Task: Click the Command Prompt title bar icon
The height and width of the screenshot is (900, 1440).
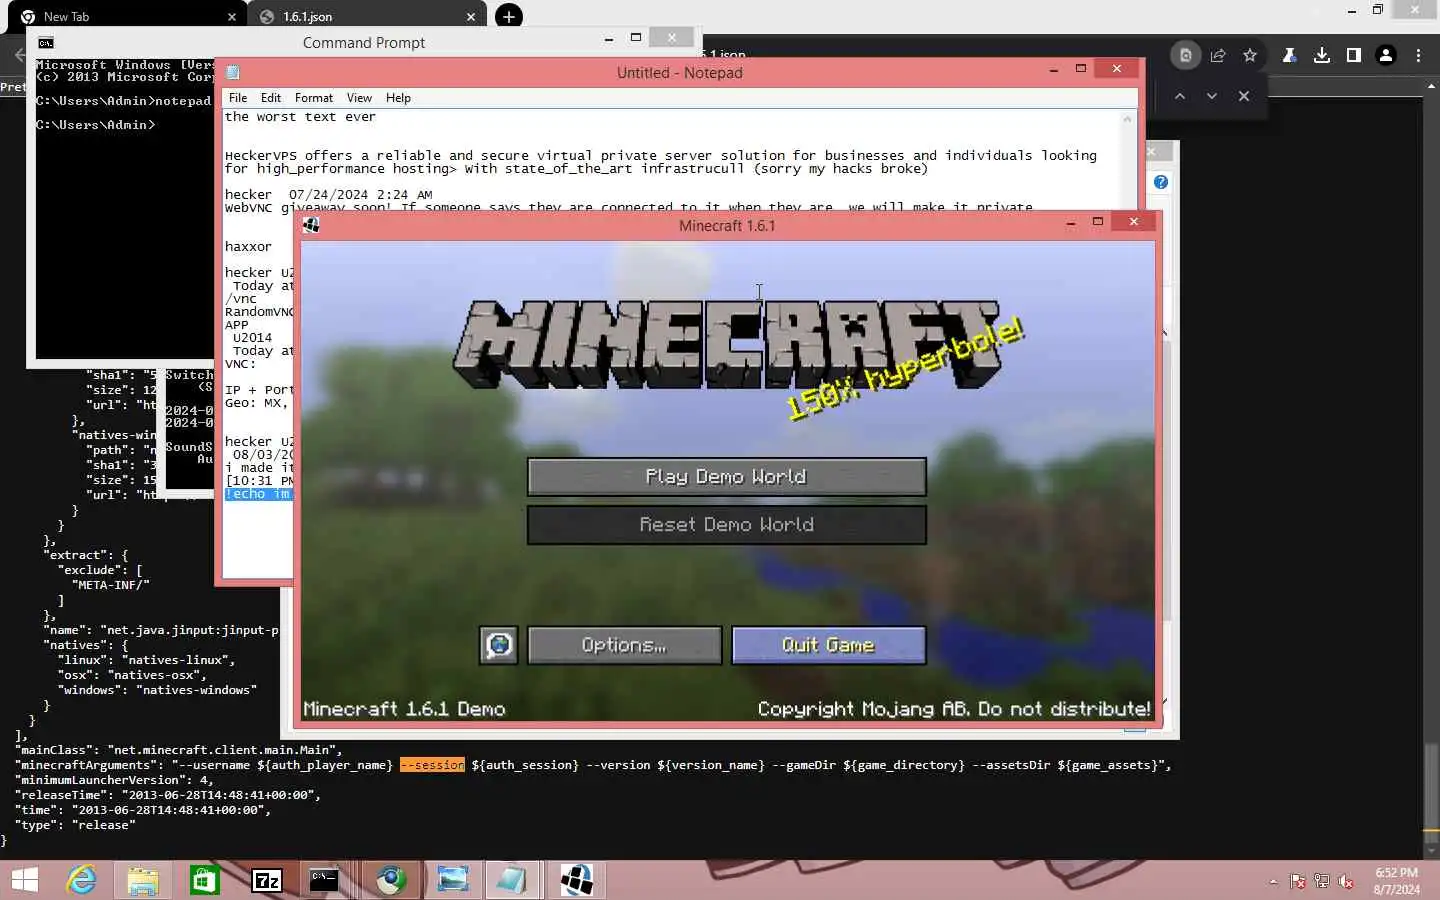Action: 46,43
